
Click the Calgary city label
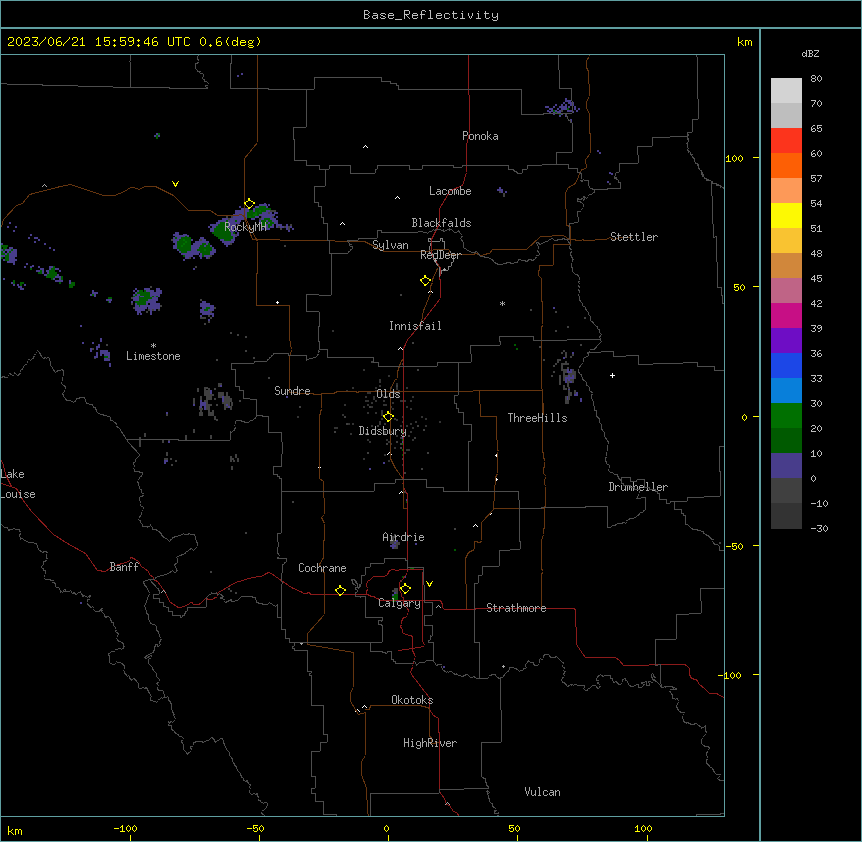(x=399, y=603)
